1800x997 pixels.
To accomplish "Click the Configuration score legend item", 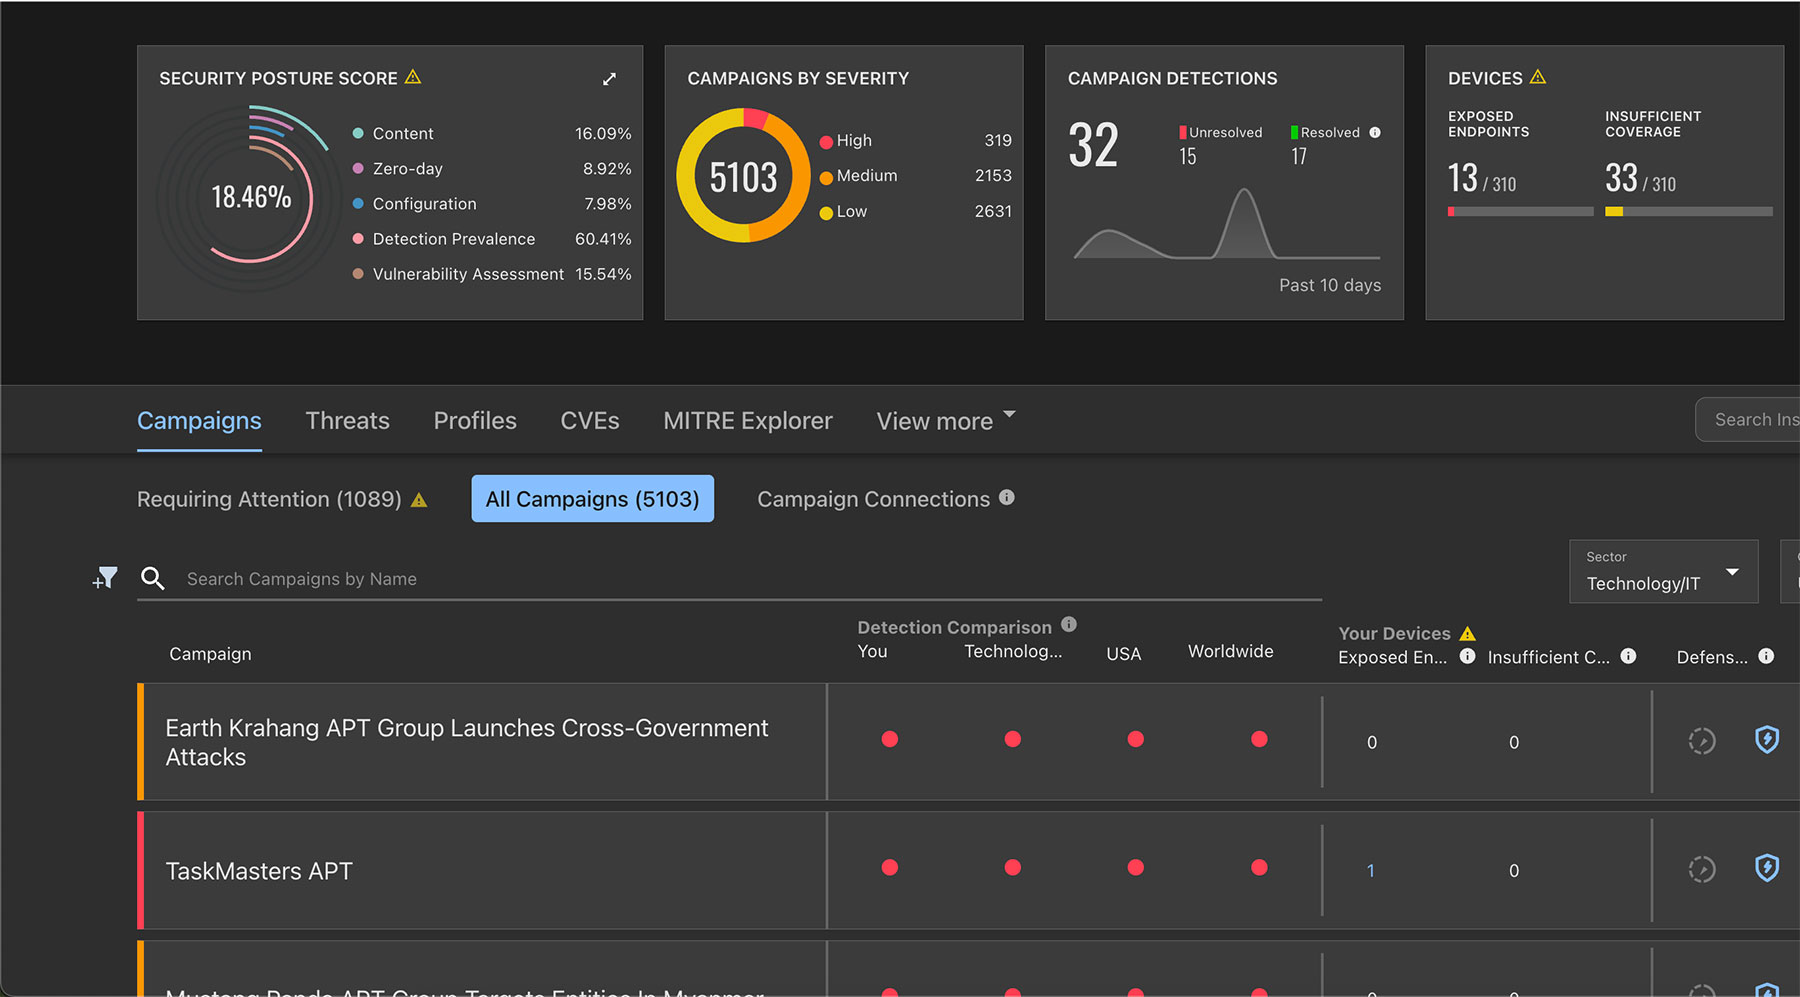I will tap(492, 204).
